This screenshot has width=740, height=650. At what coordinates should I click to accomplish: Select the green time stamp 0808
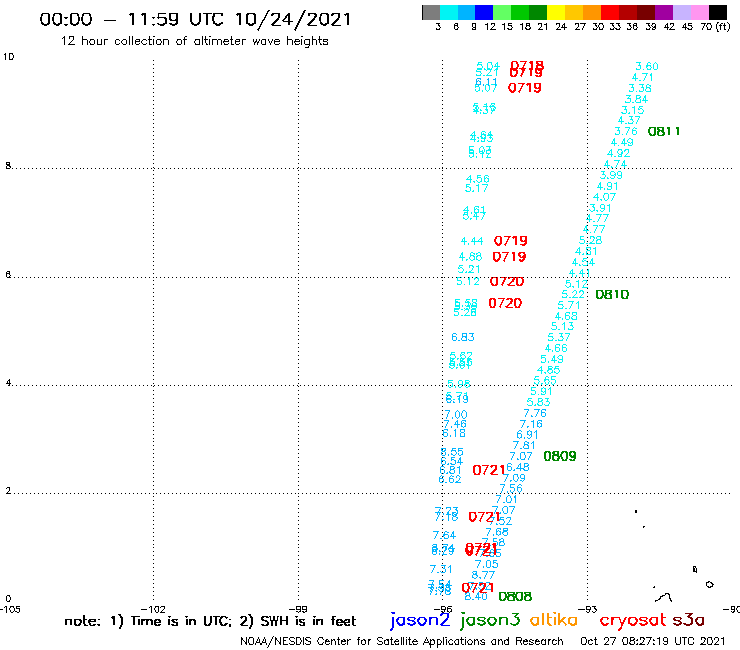tap(515, 597)
